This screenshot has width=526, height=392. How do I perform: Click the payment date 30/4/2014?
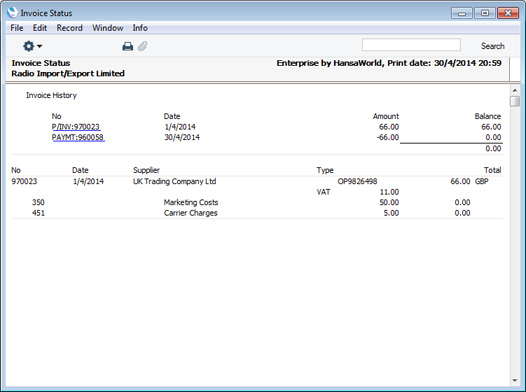182,137
